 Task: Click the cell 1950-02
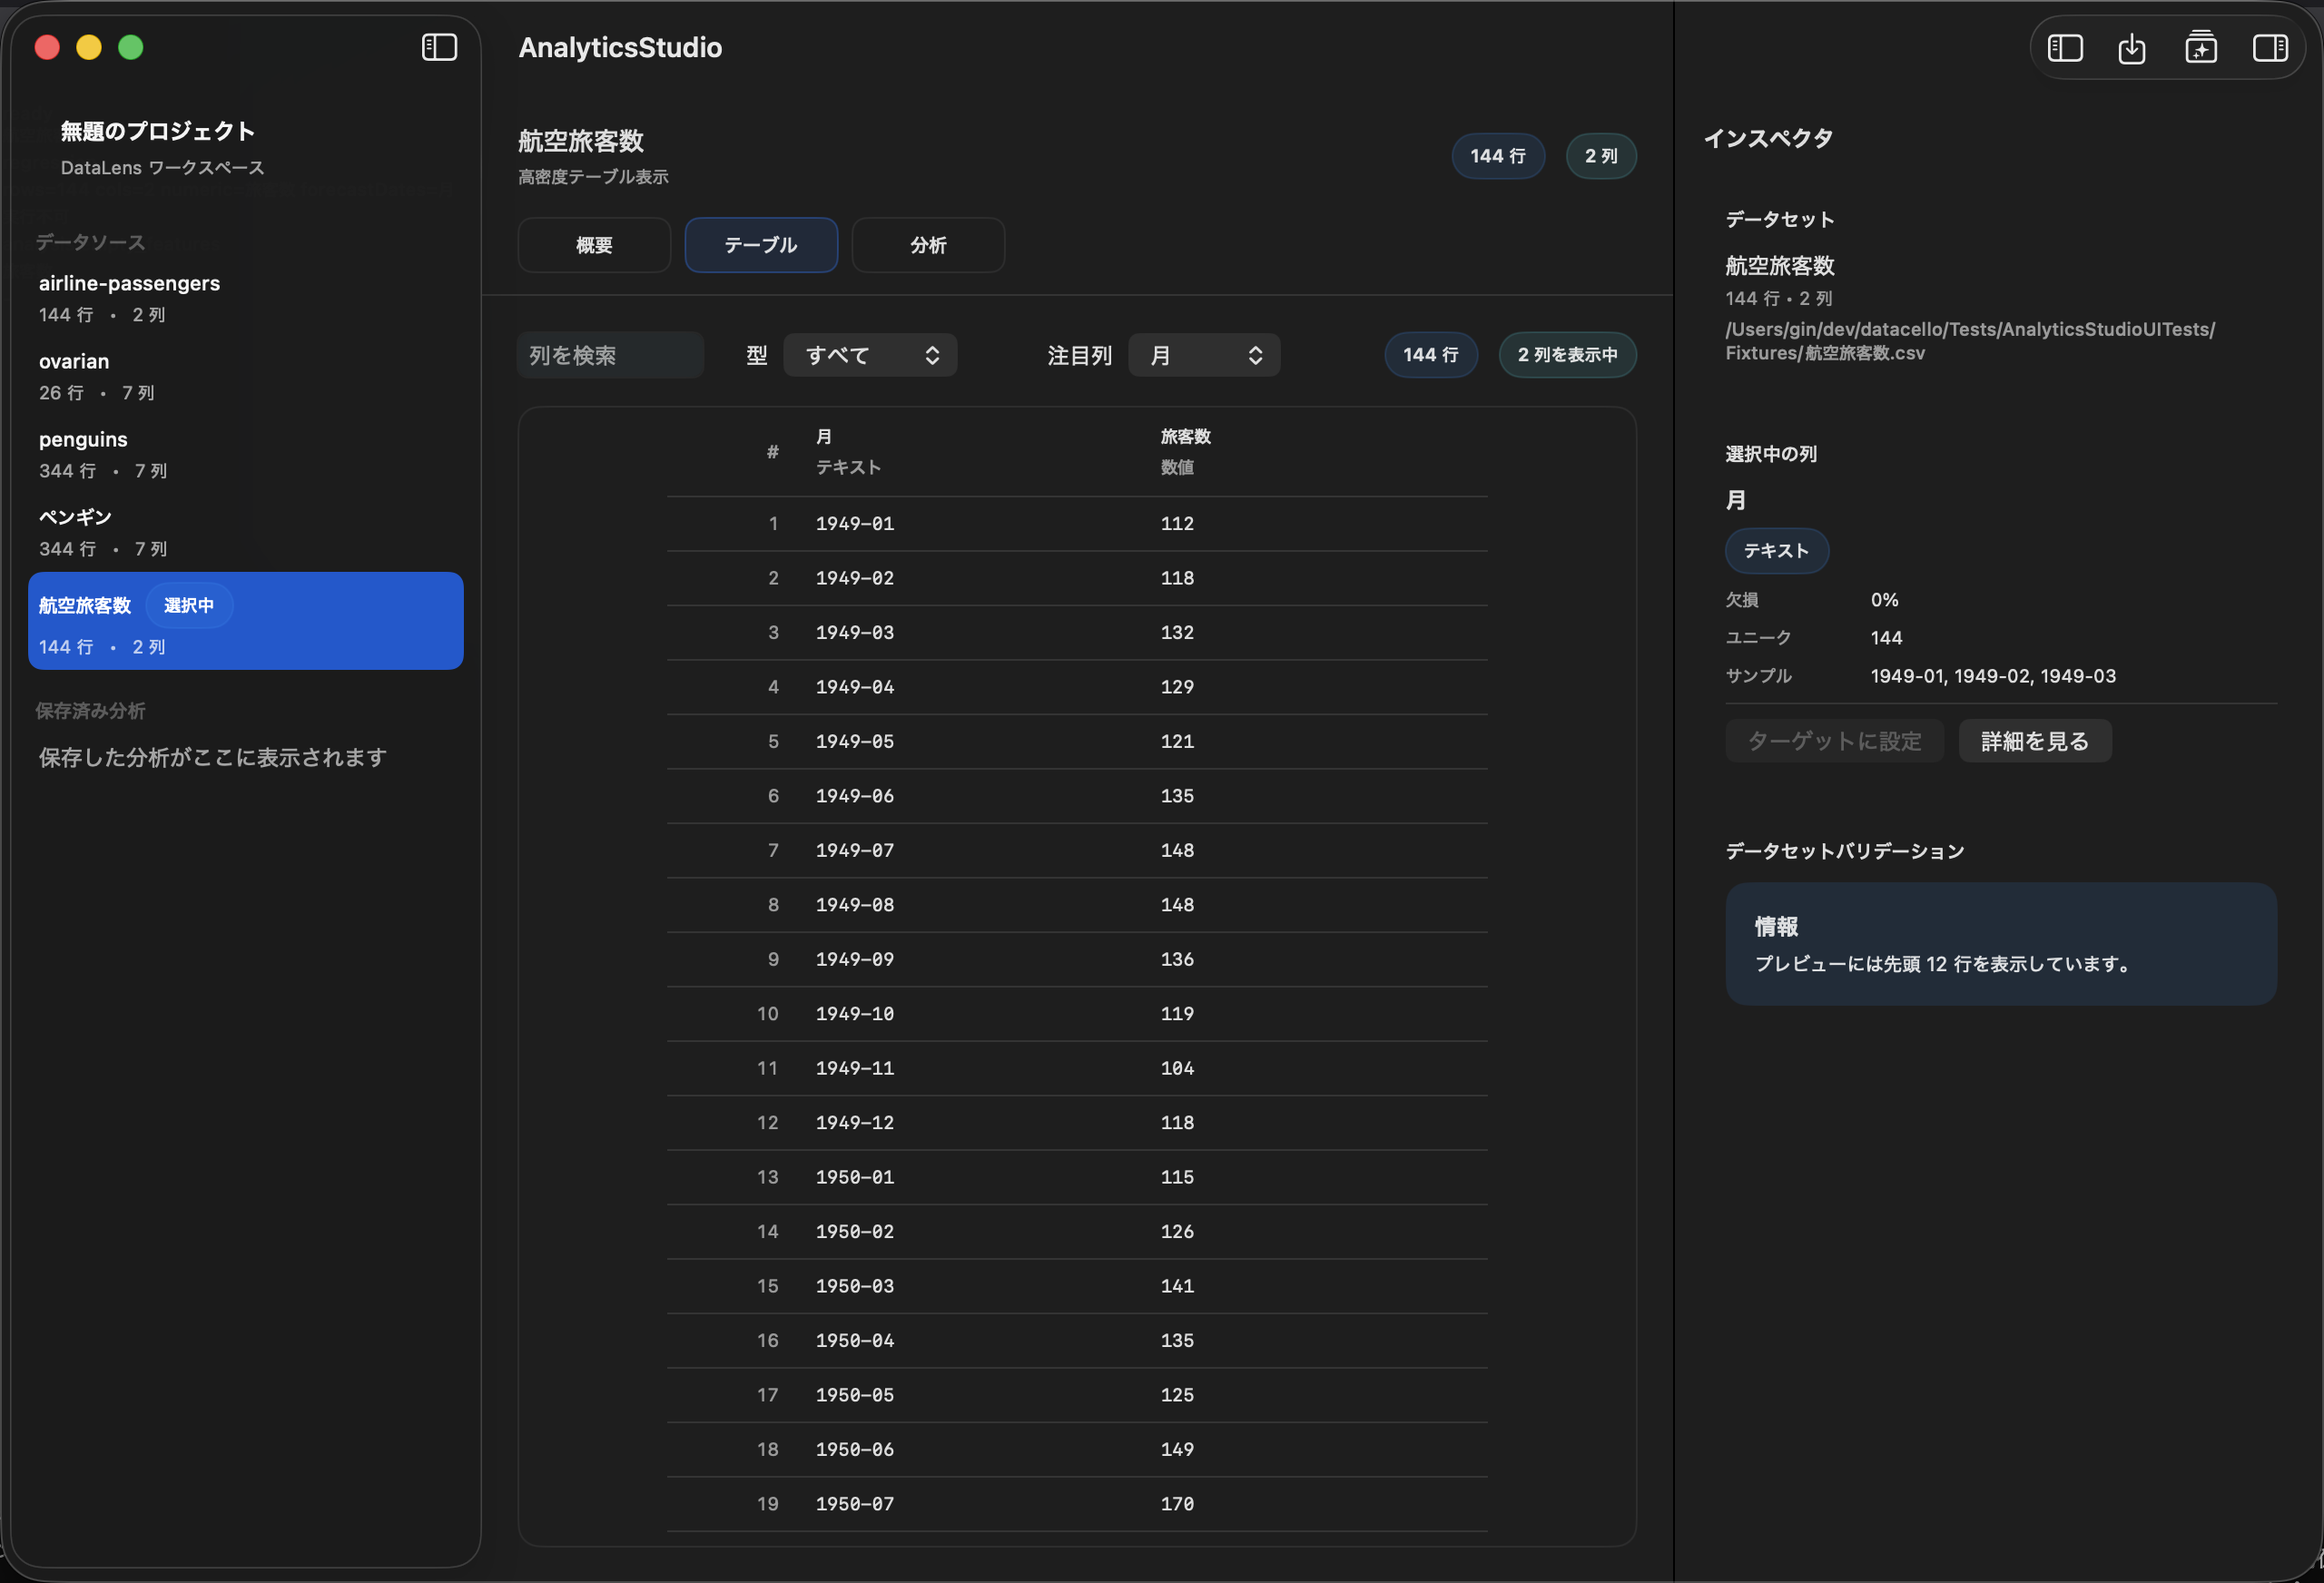(x=855, y=1232)
